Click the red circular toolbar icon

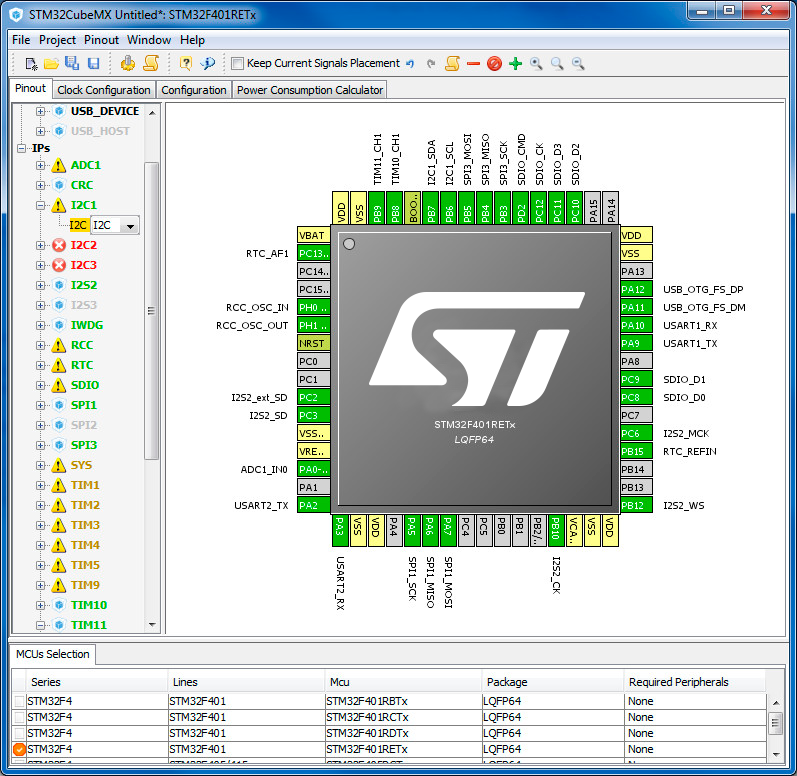(494, 63)
